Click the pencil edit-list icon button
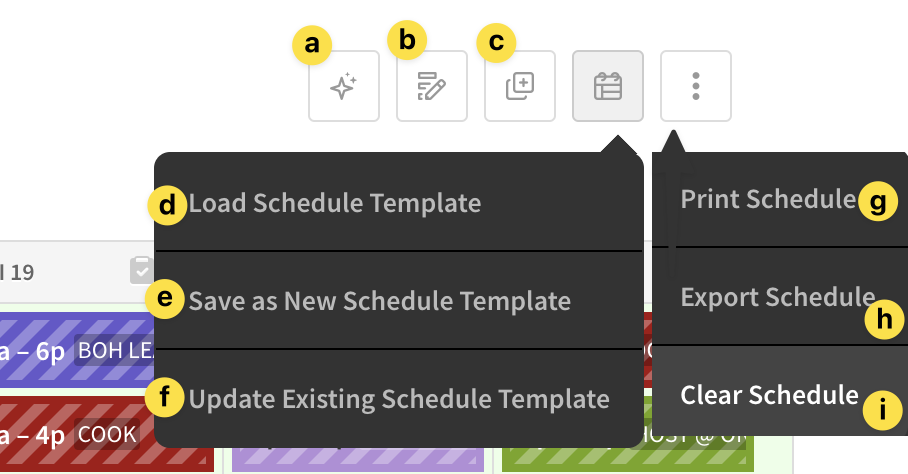This screenshot has height=474, width=908. (x=432, y=86)
